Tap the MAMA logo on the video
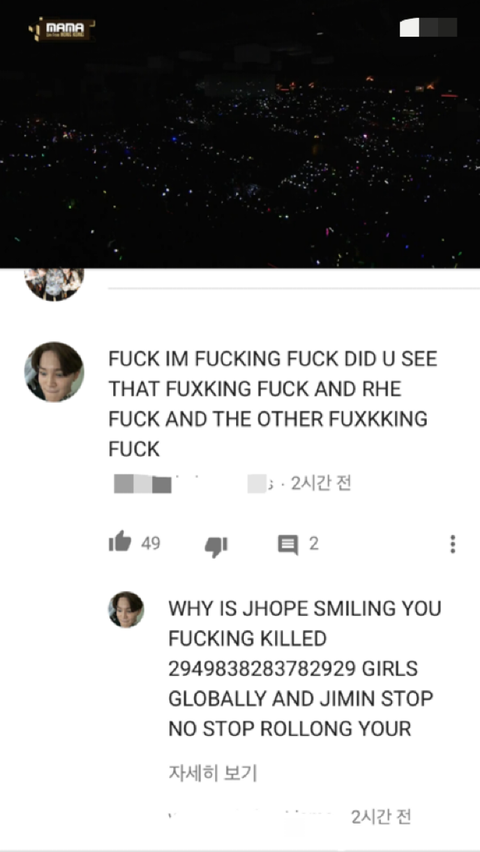480x852 pixels. [x=62, y=29]
